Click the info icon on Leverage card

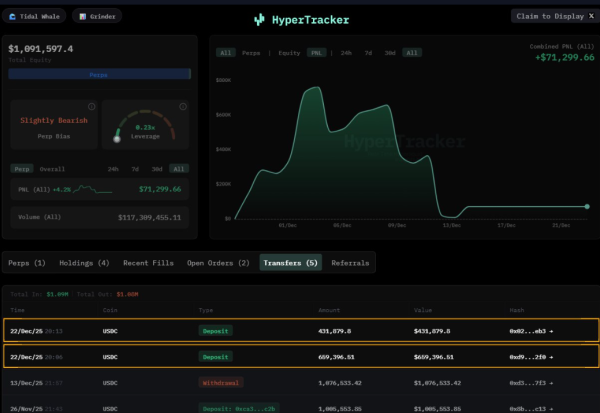pyautogui.click(x=185, y=106)
